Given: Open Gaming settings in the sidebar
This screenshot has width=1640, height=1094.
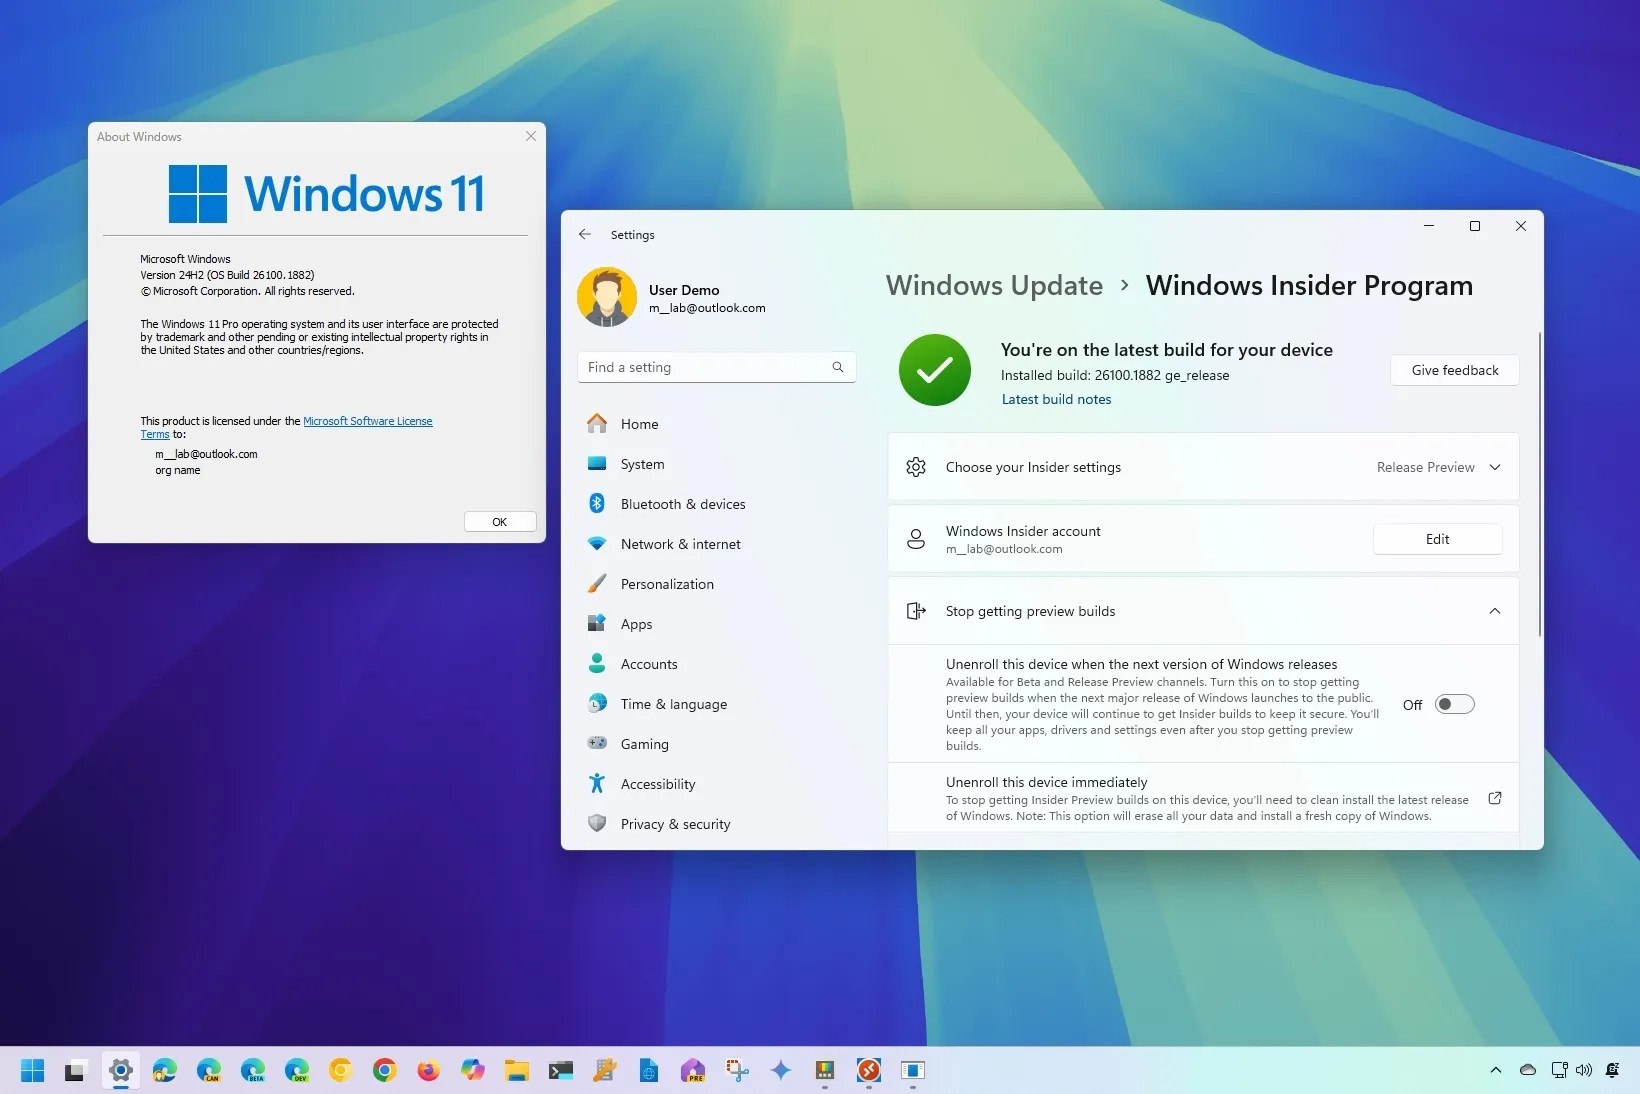Looking at the screenshot, I should pos(644,744).
